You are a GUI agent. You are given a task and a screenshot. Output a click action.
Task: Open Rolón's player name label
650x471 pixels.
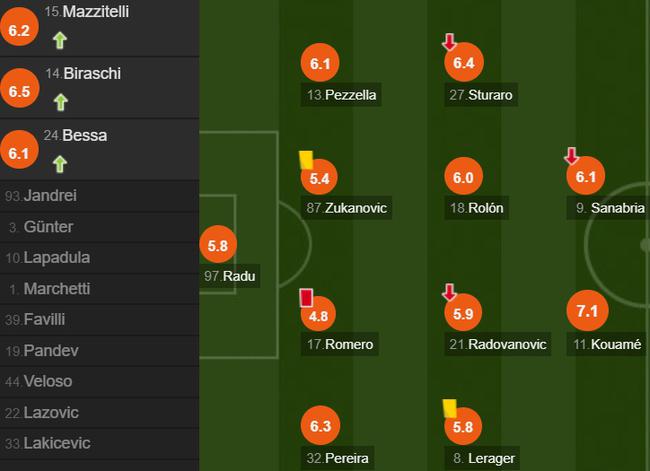(476, 208)
